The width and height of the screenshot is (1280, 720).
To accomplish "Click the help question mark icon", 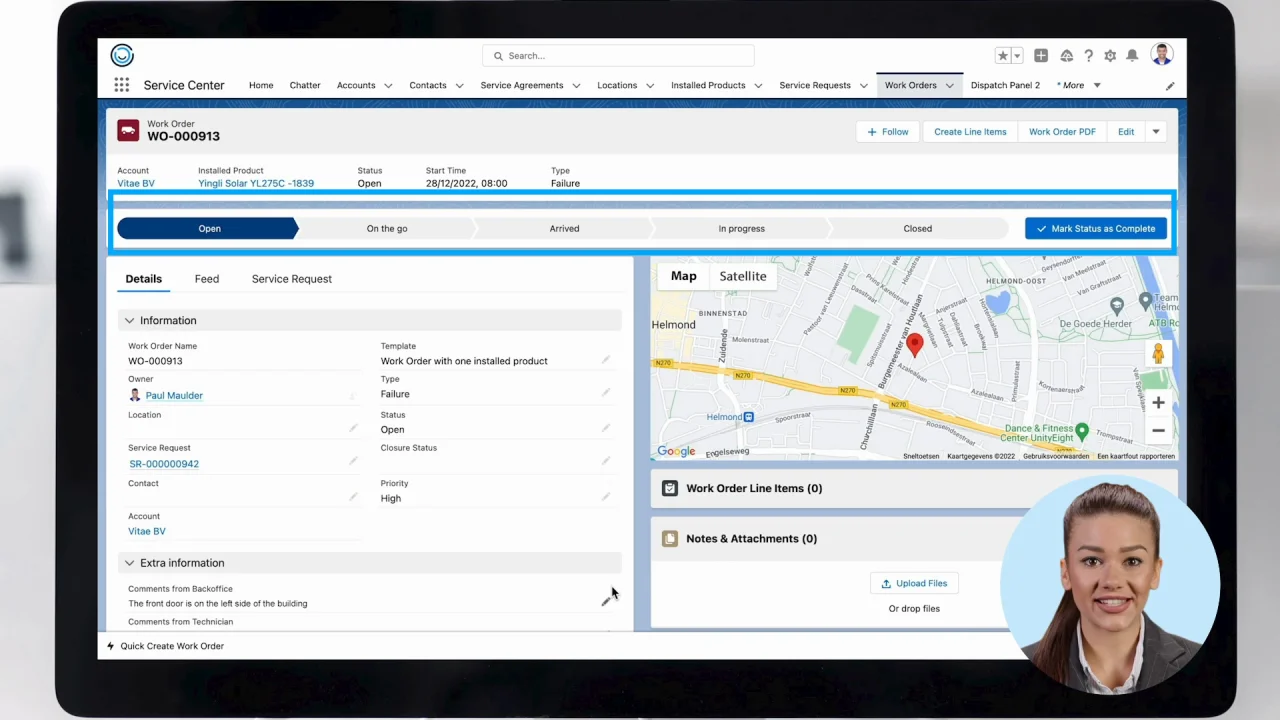I will (1088, 56).
